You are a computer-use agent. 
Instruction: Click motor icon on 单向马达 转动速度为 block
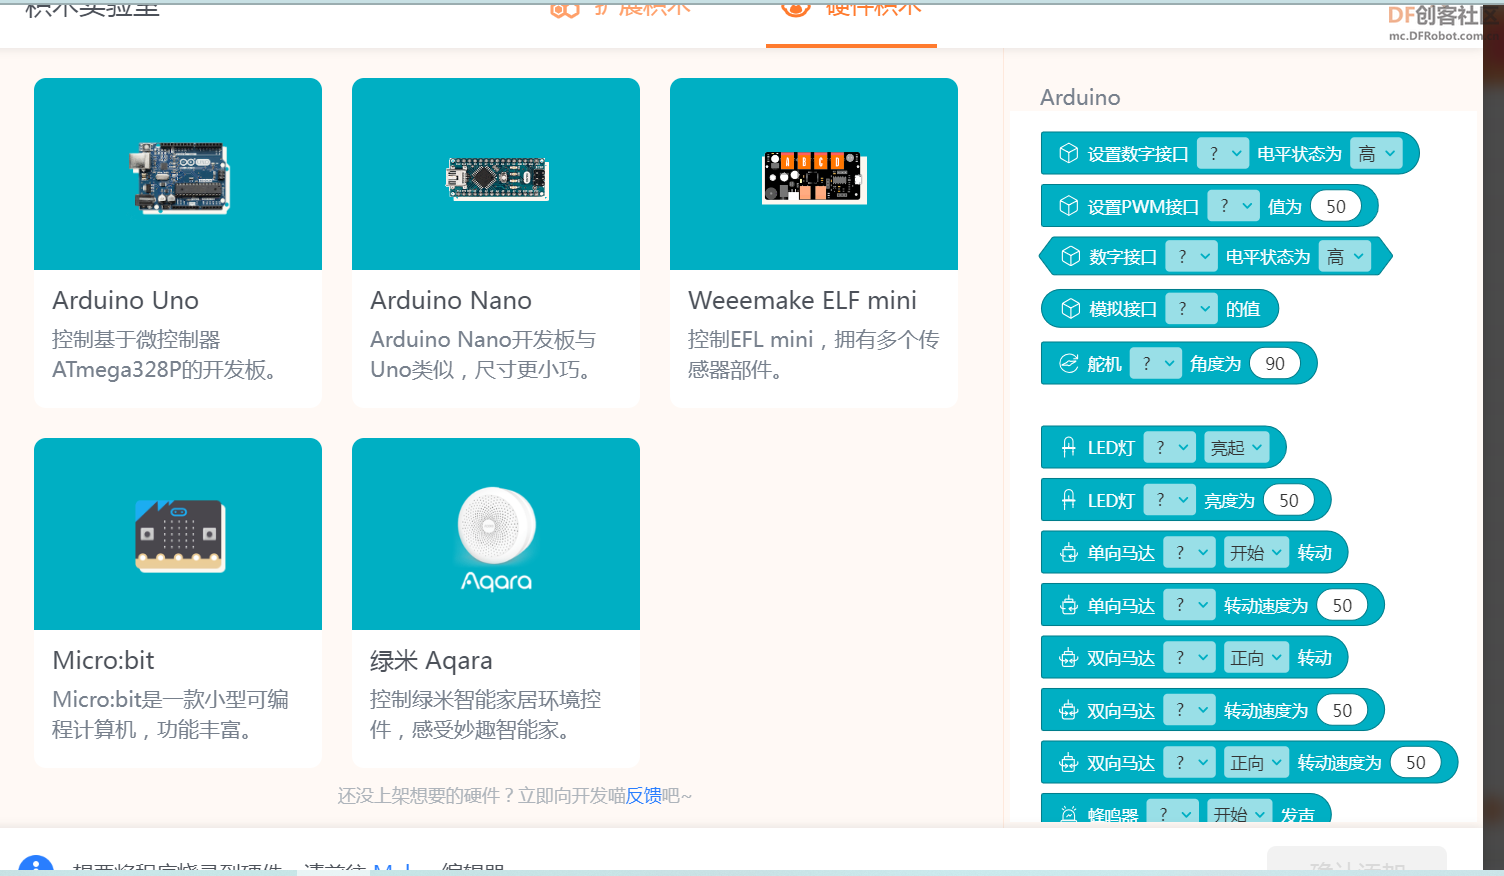pyautogui.click(x=1069, y=605)
